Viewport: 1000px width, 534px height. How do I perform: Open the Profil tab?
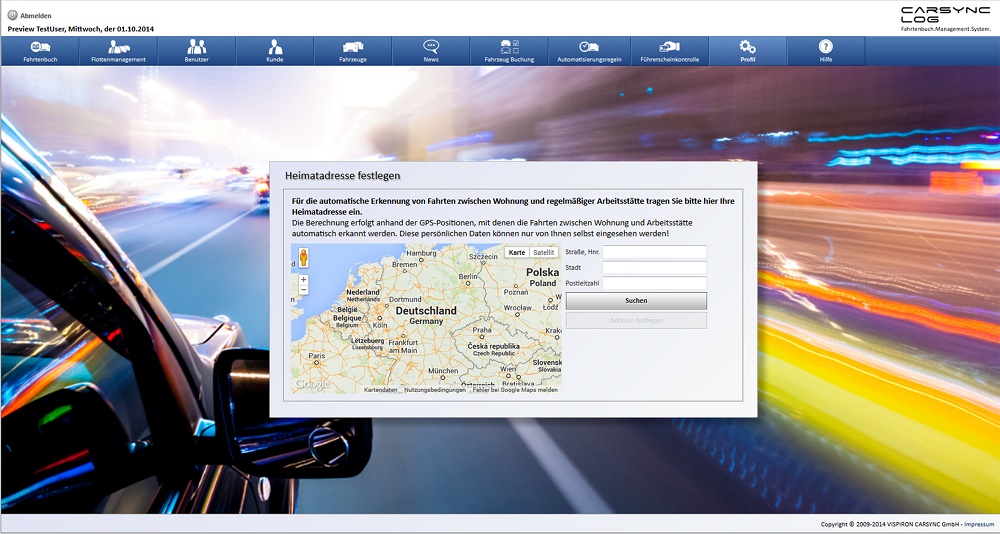(x=747, y=51)
